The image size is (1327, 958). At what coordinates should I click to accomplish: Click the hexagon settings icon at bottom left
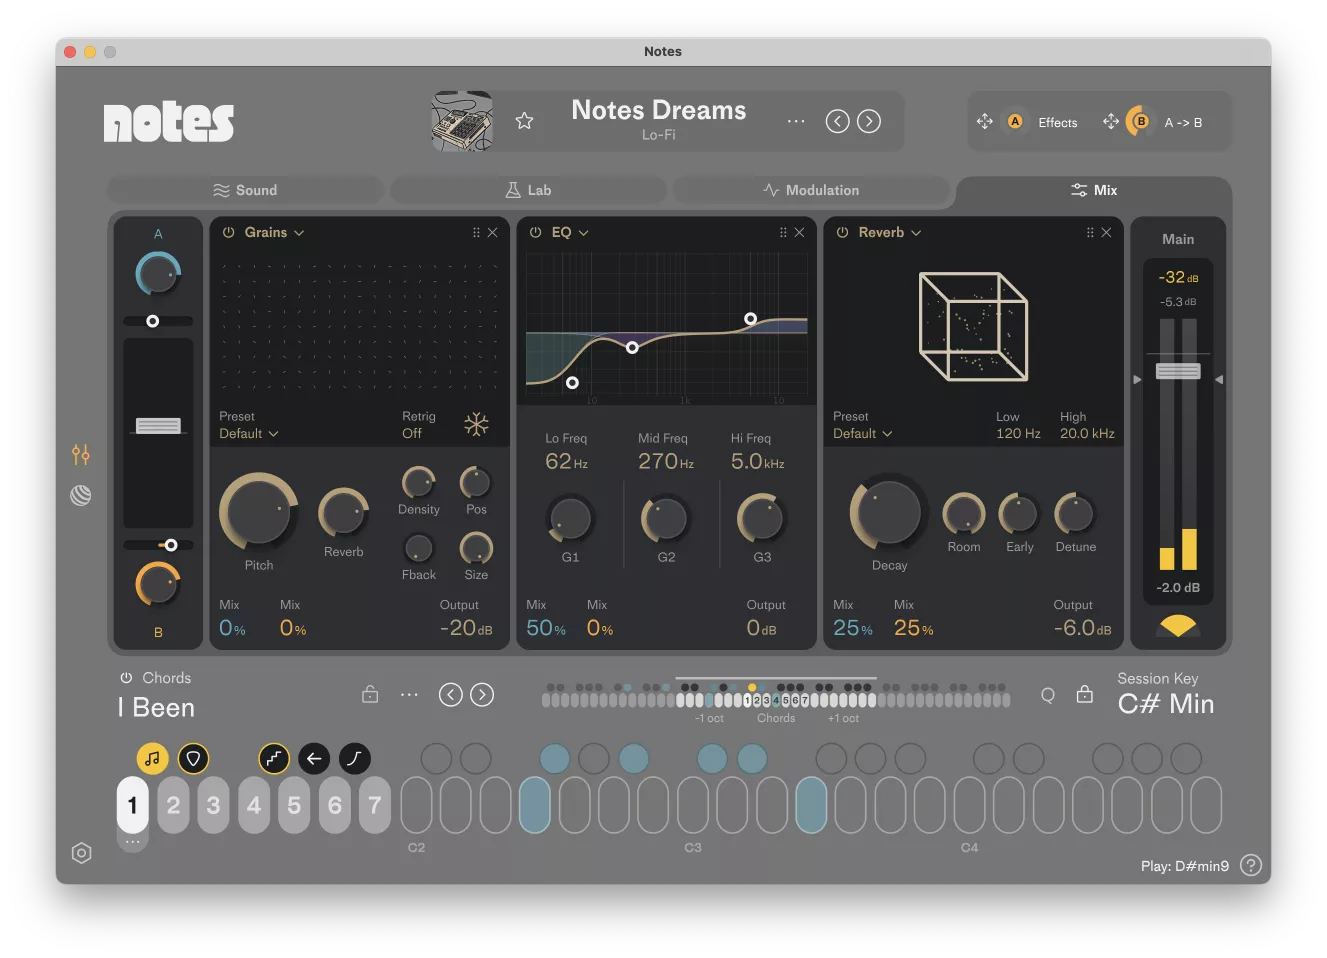coord(81,852)
